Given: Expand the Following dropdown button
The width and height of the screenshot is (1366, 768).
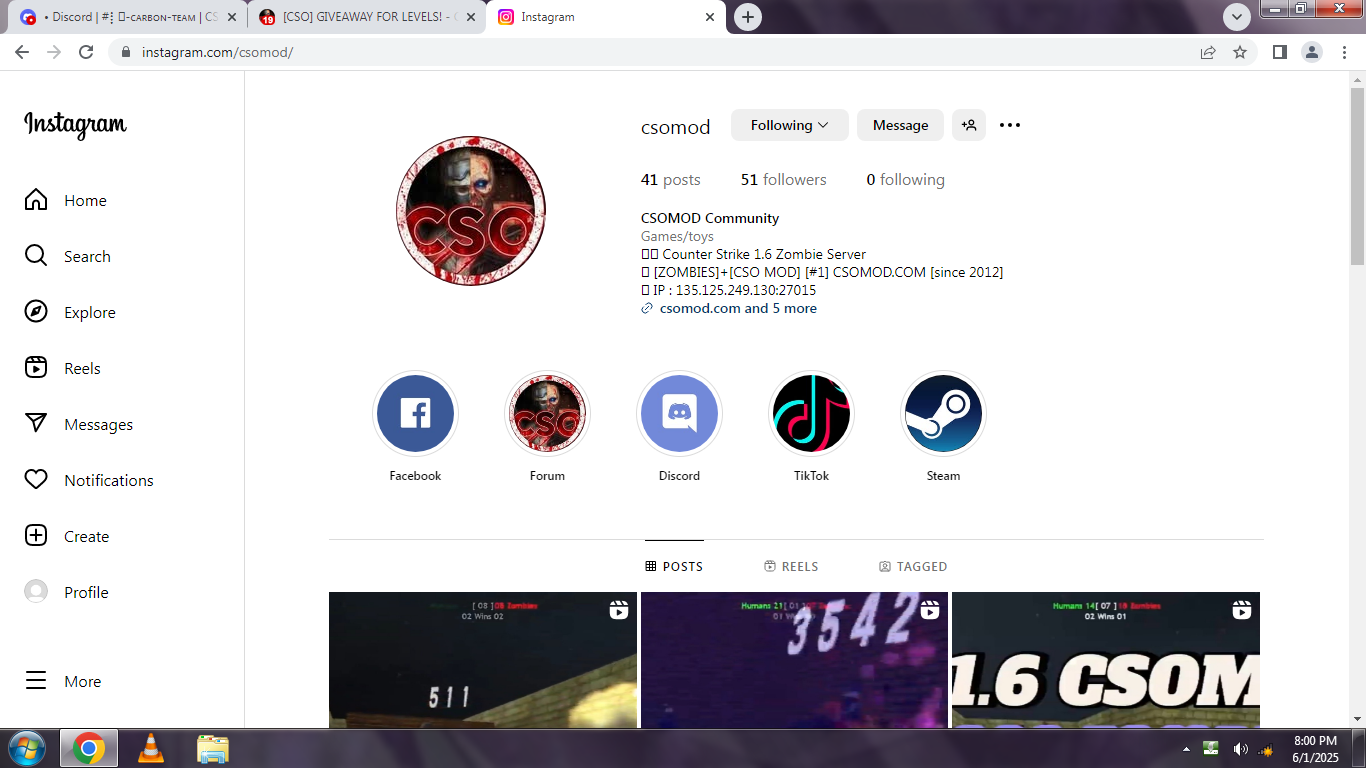Looking at the screenshot, I should pyautogui.click(x=789, y=125).
